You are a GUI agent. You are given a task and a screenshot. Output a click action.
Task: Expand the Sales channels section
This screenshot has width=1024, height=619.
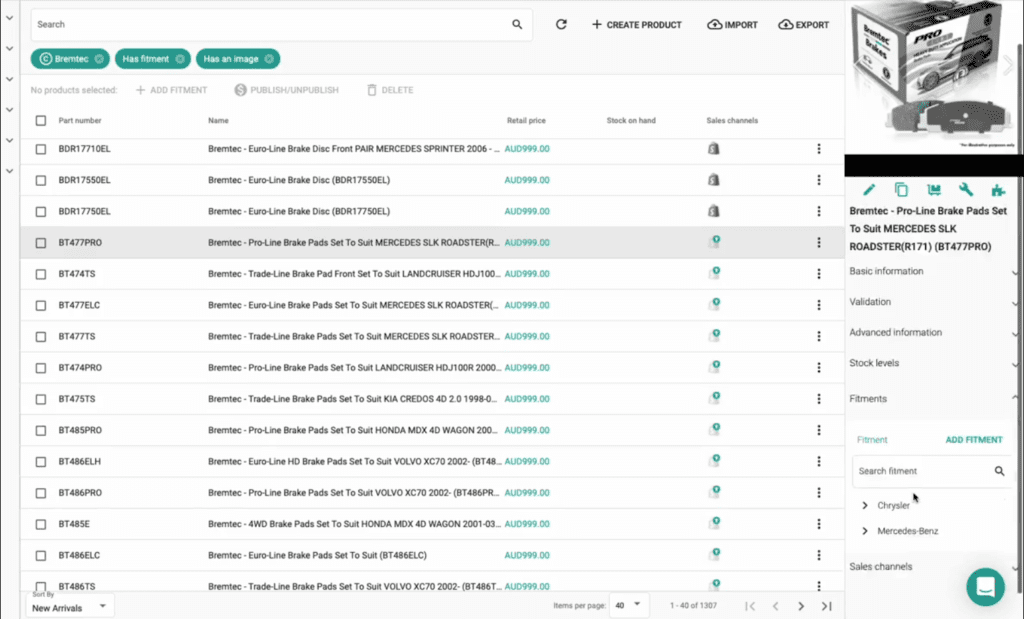[933, 566]
